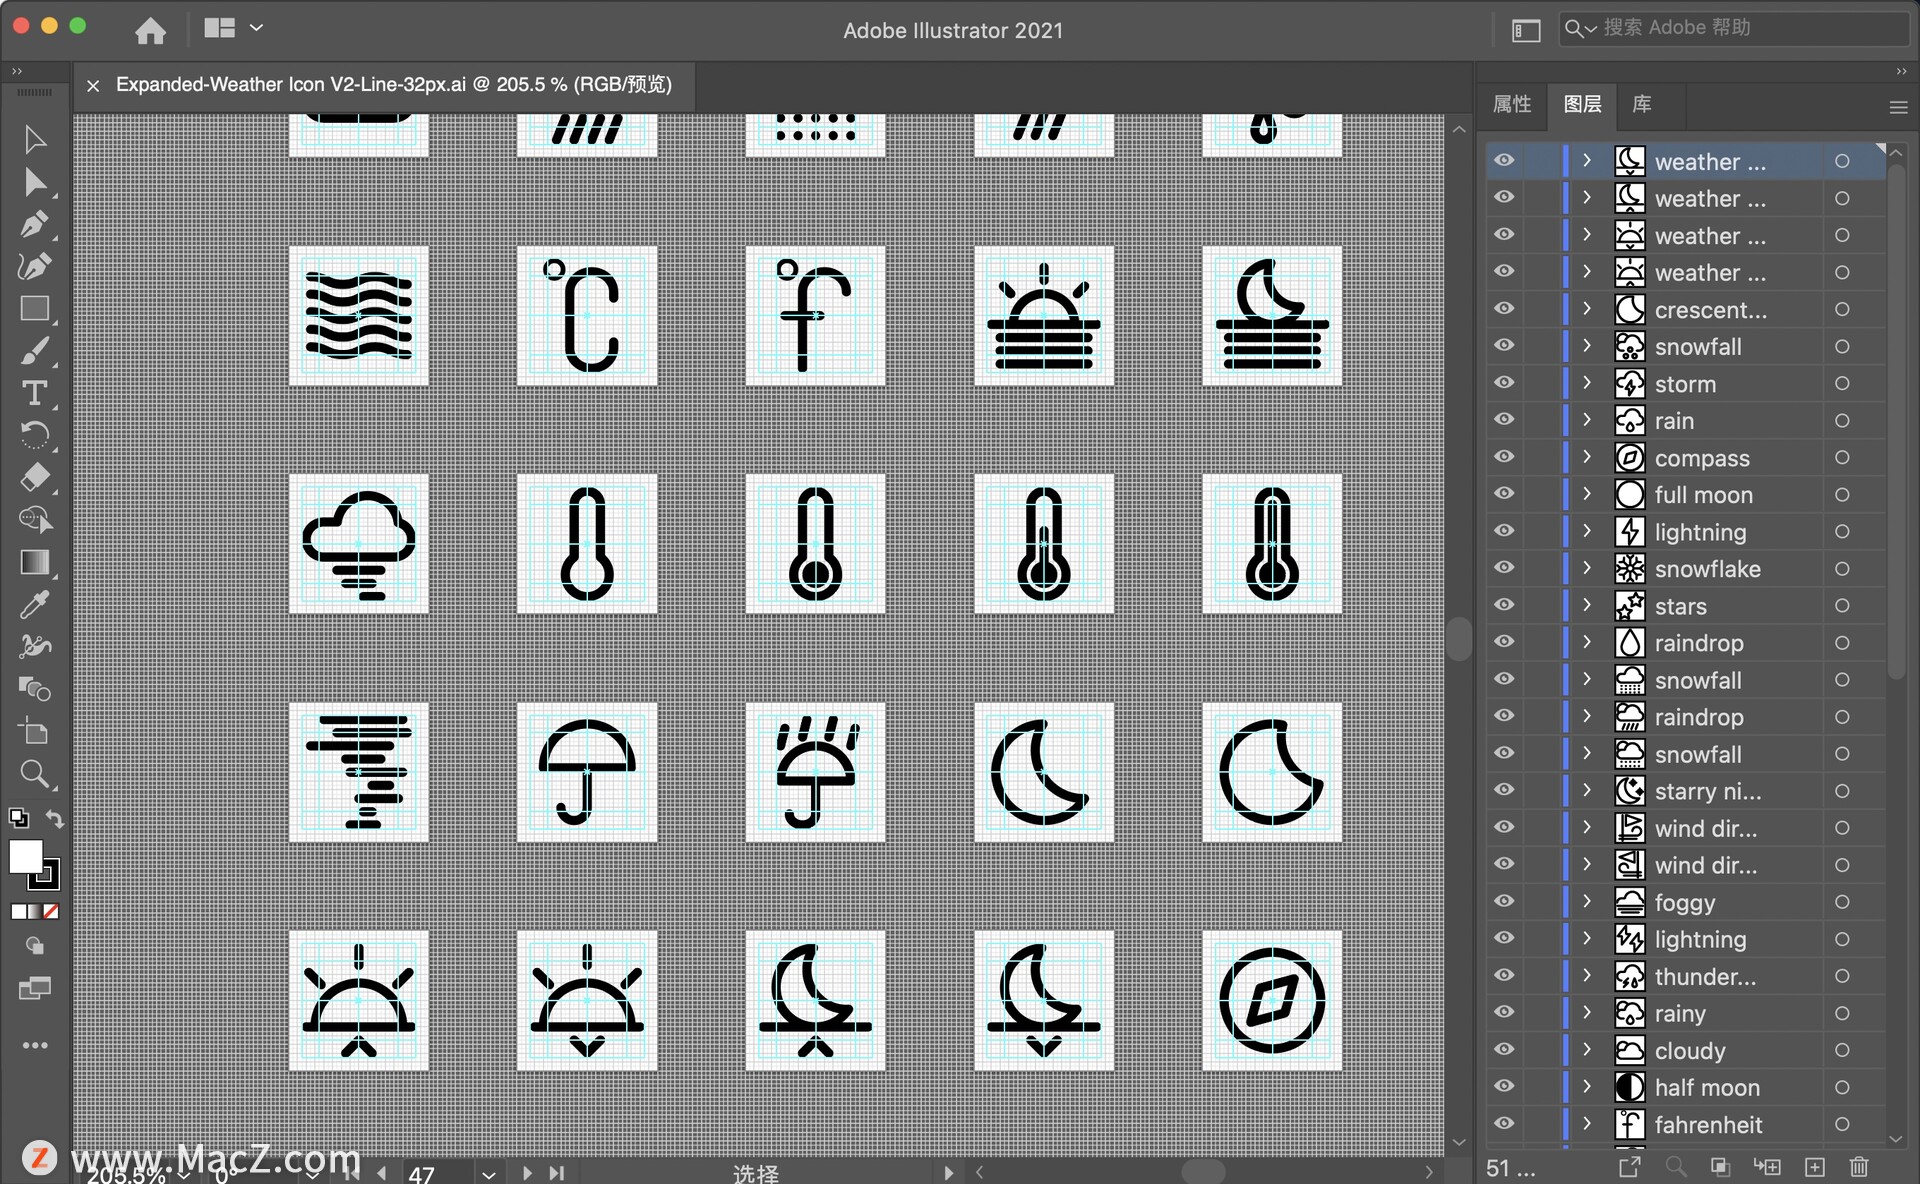Click the 搜索 Adobe 帮助 search field
This screenshot has height=1184, width=1920.
coord(1740,28)
